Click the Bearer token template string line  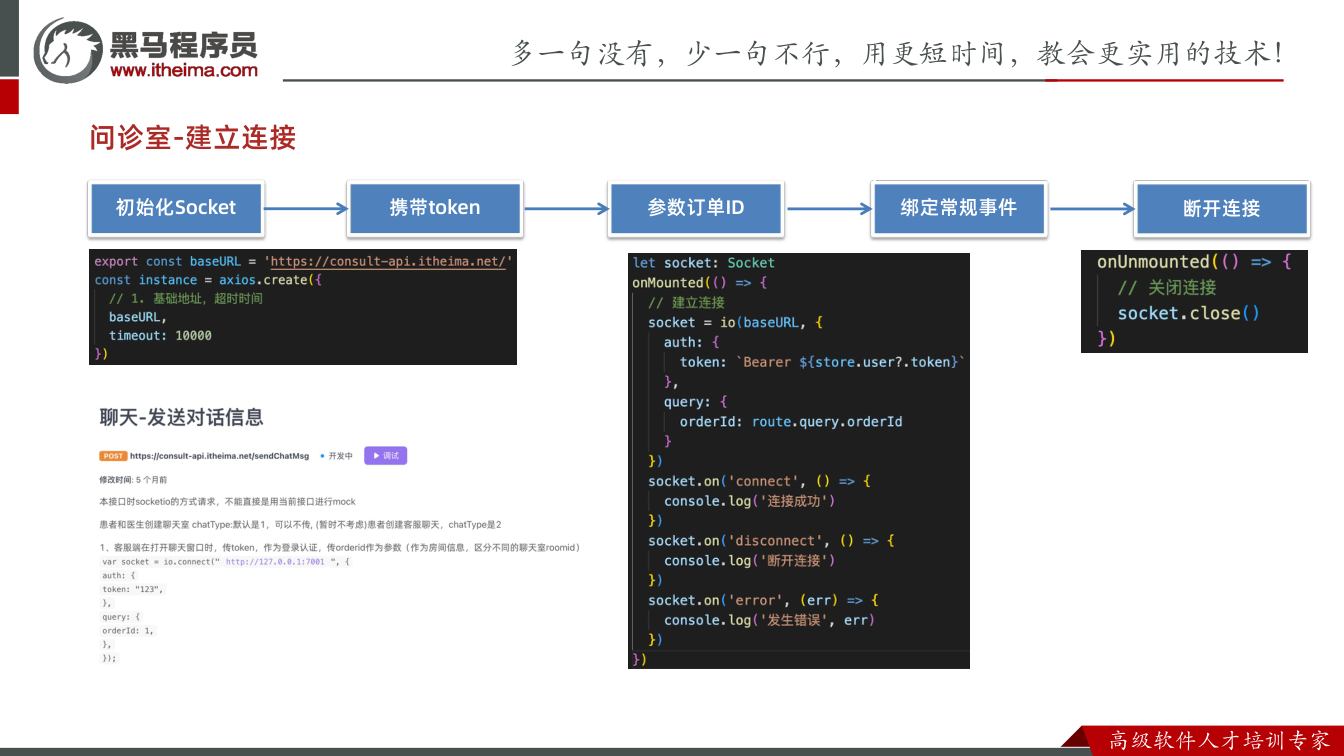pos(823,362)
